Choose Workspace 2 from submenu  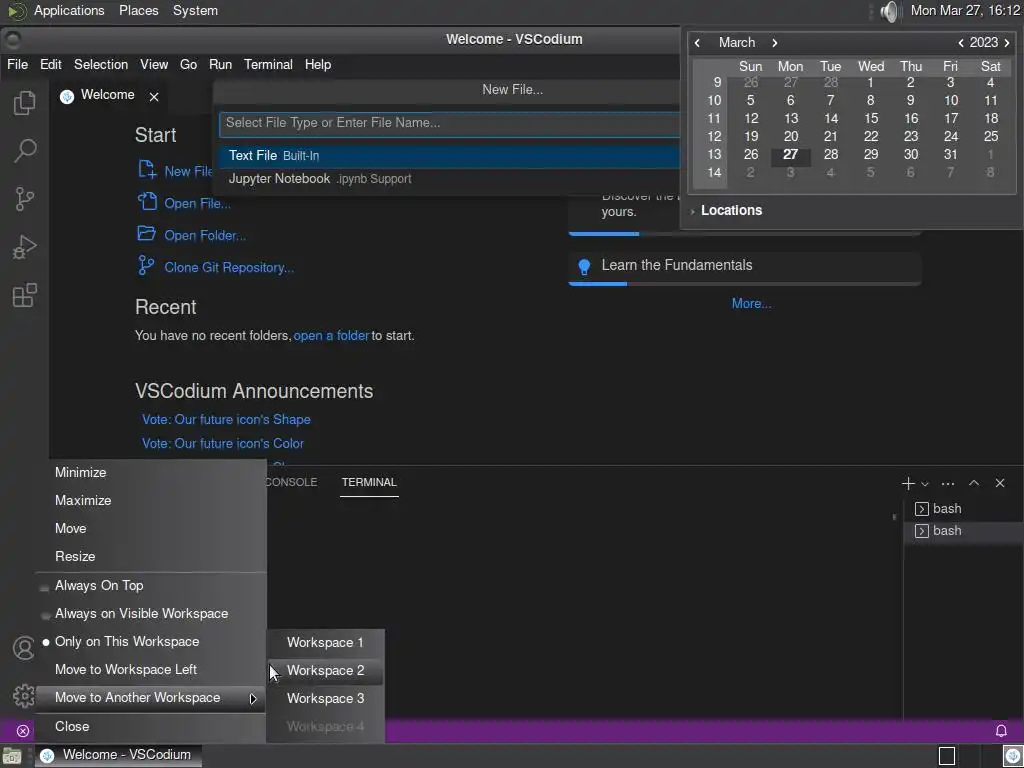point(325,671)
